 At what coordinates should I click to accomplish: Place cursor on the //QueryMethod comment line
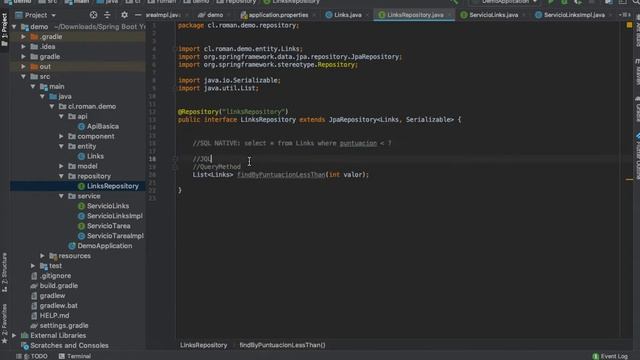[x=217, y=167]
